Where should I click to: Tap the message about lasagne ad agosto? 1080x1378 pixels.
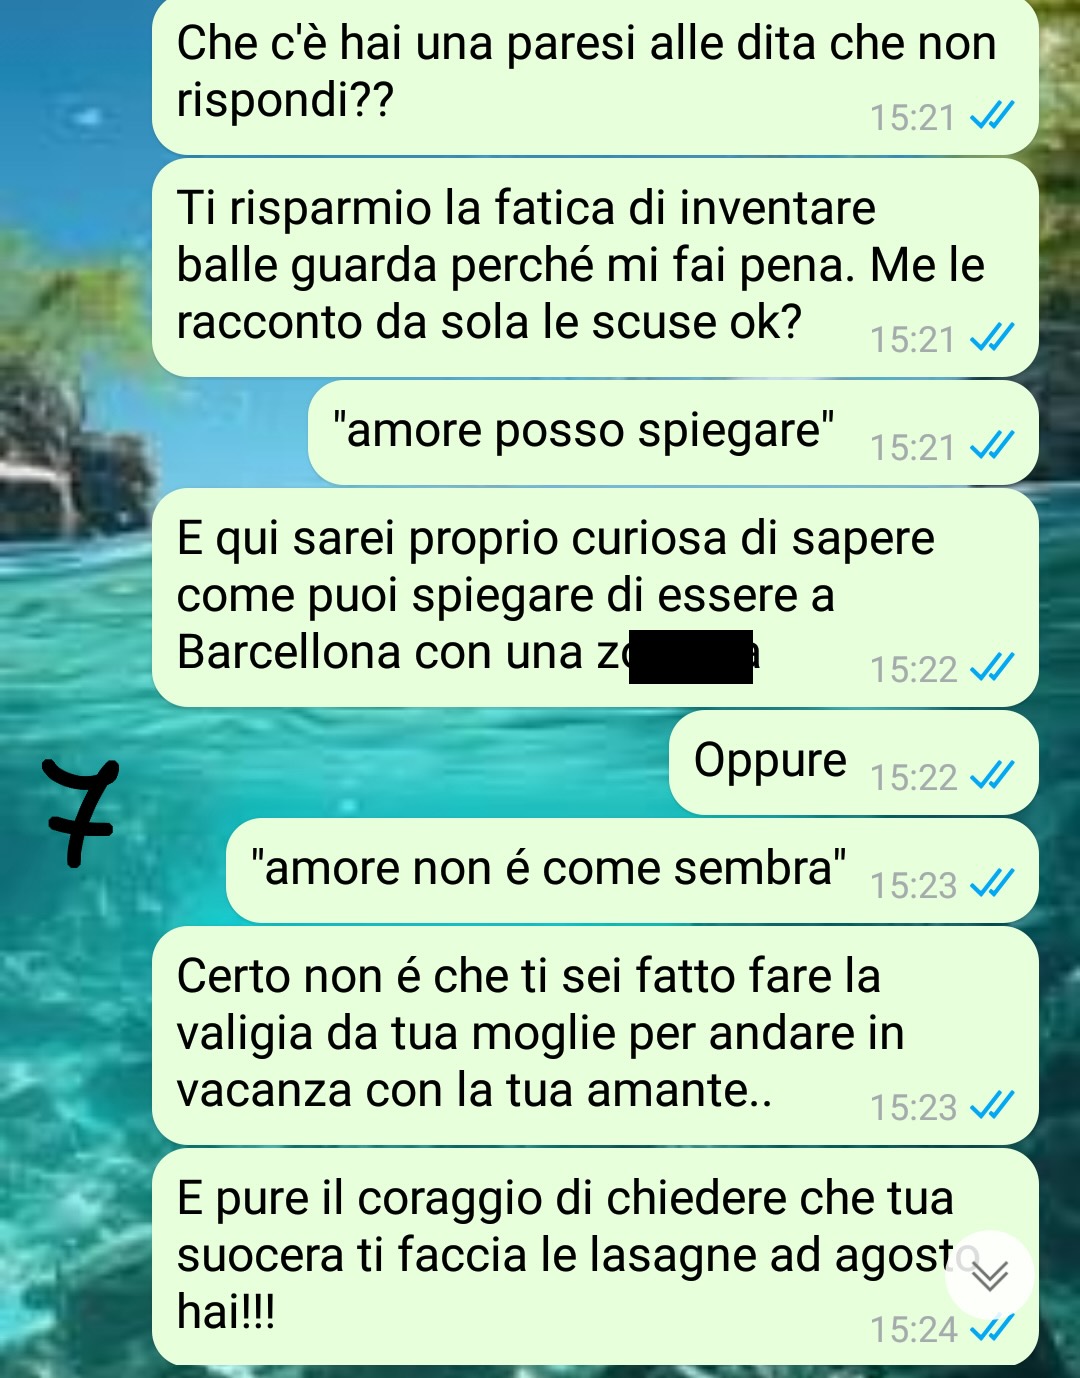pos(595,1257)
